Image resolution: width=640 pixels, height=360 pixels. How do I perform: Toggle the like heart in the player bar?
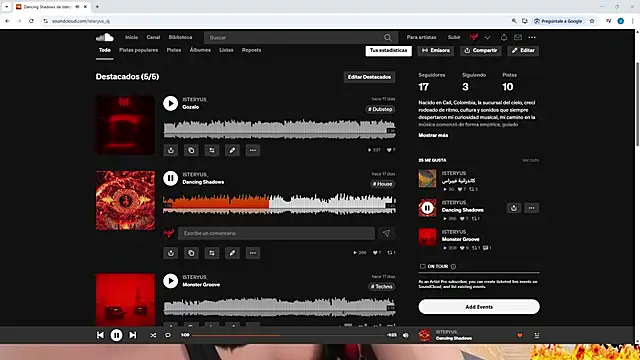pyautogui.click(x=520, y=335)
